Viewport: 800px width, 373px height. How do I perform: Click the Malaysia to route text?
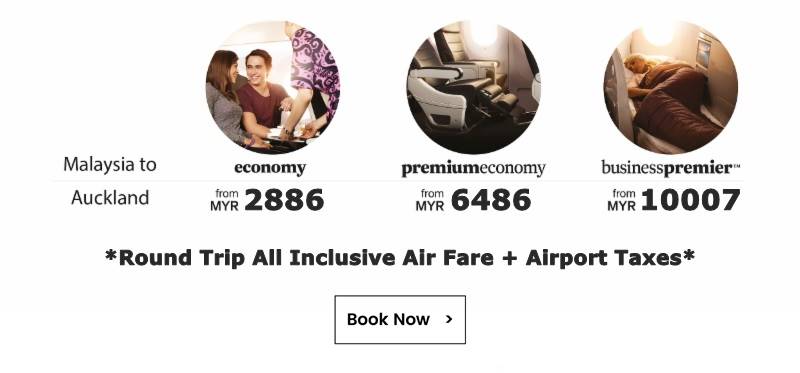tap(110, 164)
